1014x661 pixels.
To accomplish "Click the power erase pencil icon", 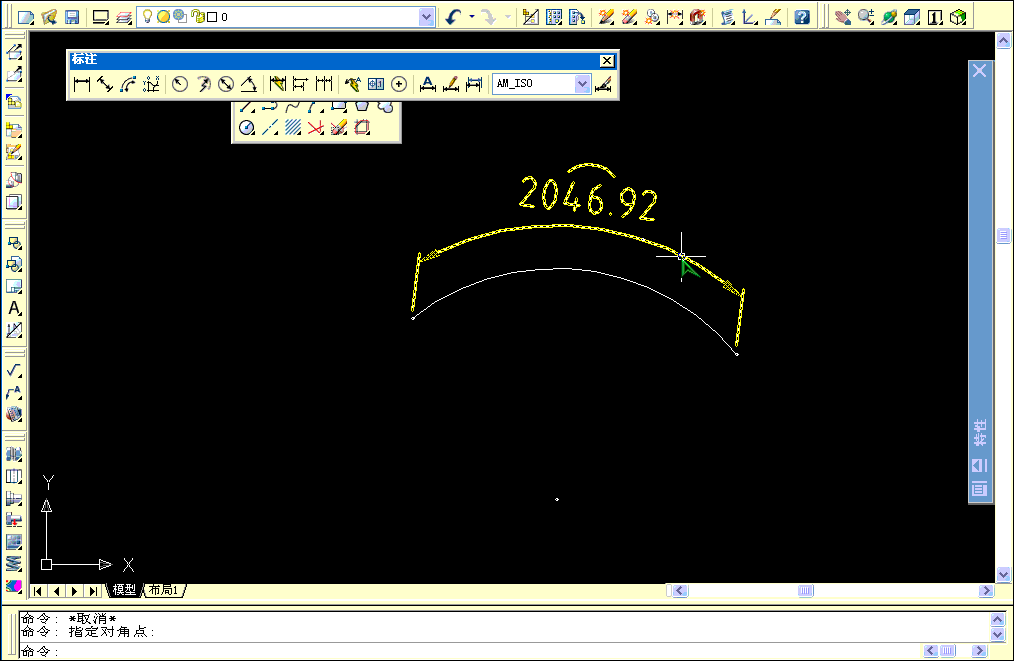I will (629, 17).
